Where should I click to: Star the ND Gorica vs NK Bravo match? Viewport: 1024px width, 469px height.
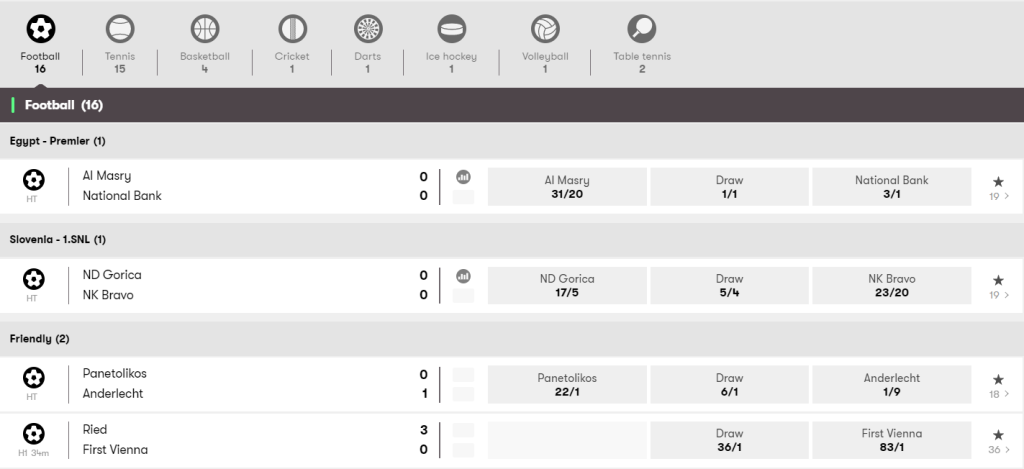coord(998,280)
